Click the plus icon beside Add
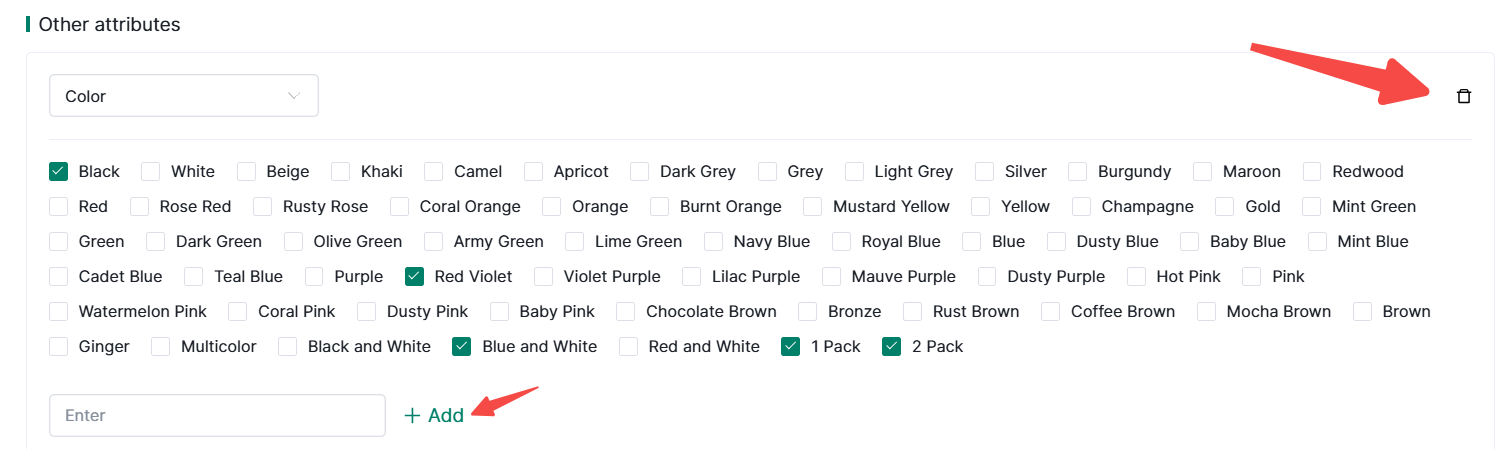Image resolution: width=1508 pixels, height=449 pixels. tap(412, 416)
